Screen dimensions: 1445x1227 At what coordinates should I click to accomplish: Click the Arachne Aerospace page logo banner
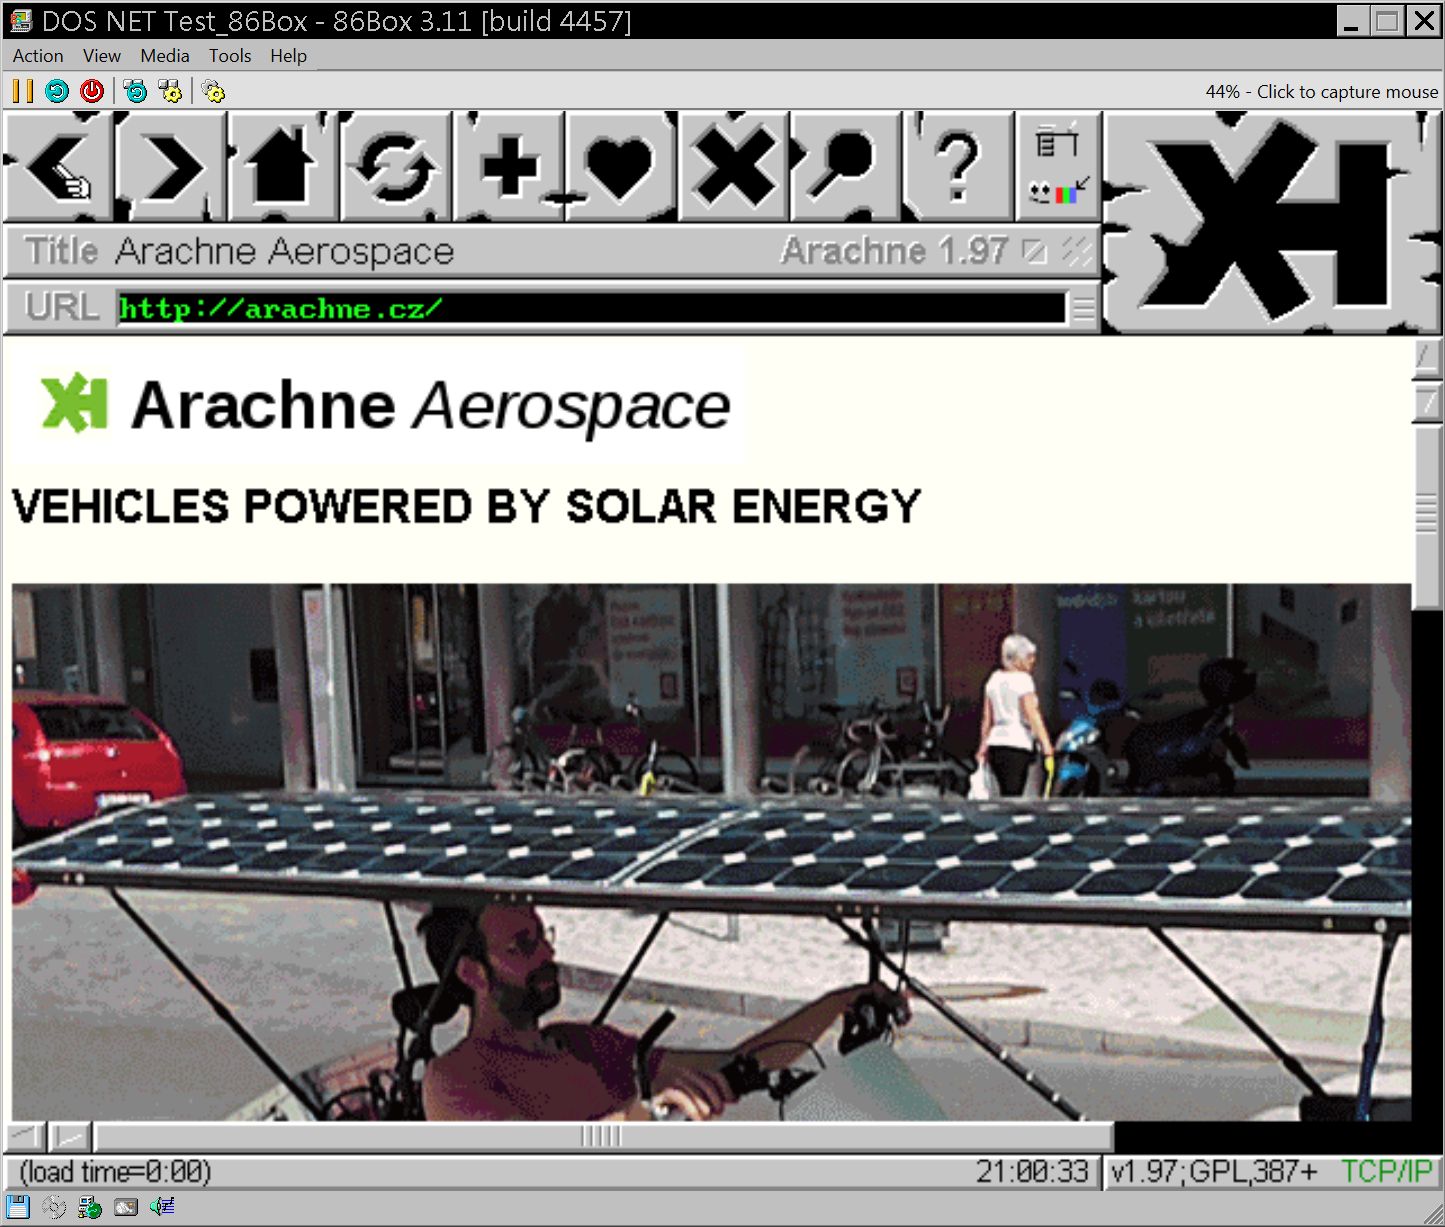[377, 404]
